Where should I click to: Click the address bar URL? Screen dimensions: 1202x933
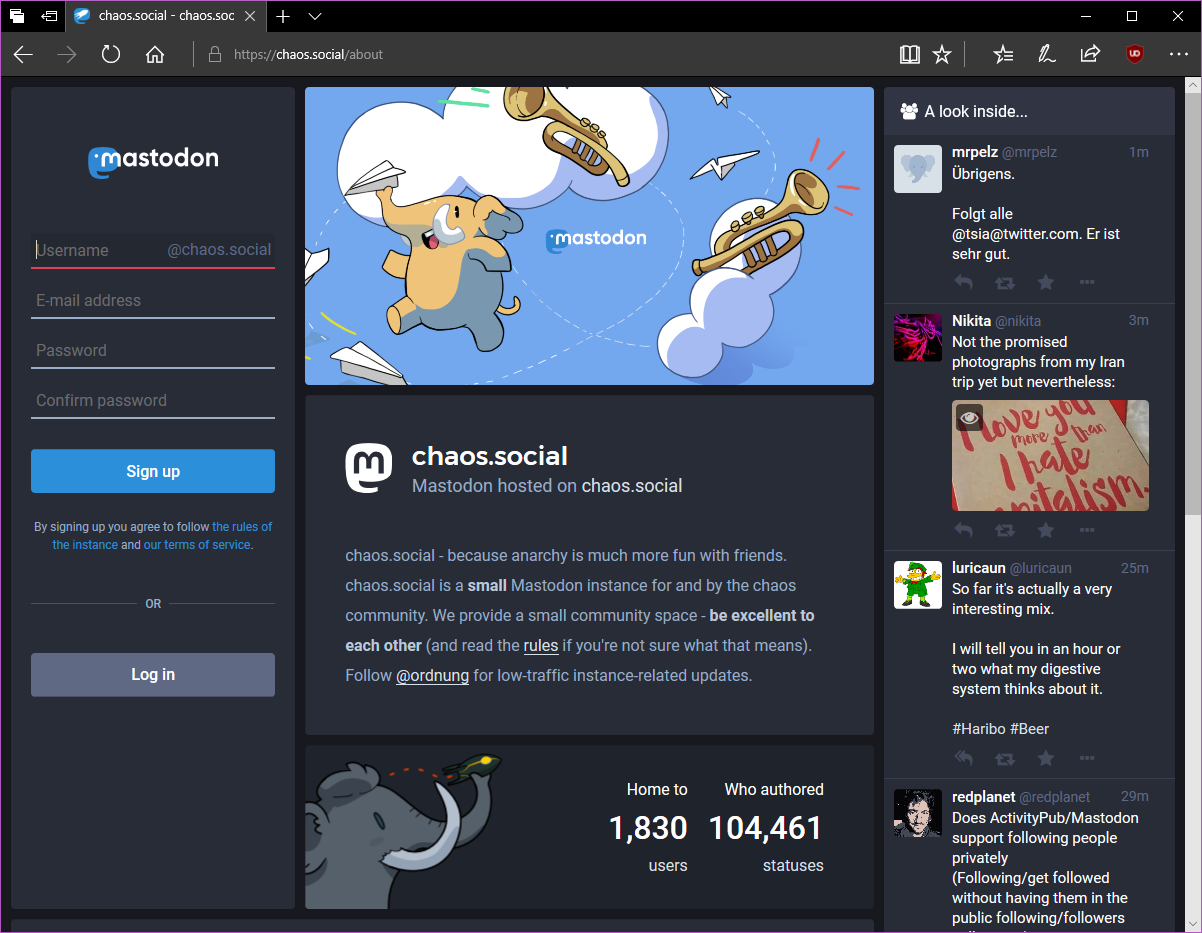308,55
